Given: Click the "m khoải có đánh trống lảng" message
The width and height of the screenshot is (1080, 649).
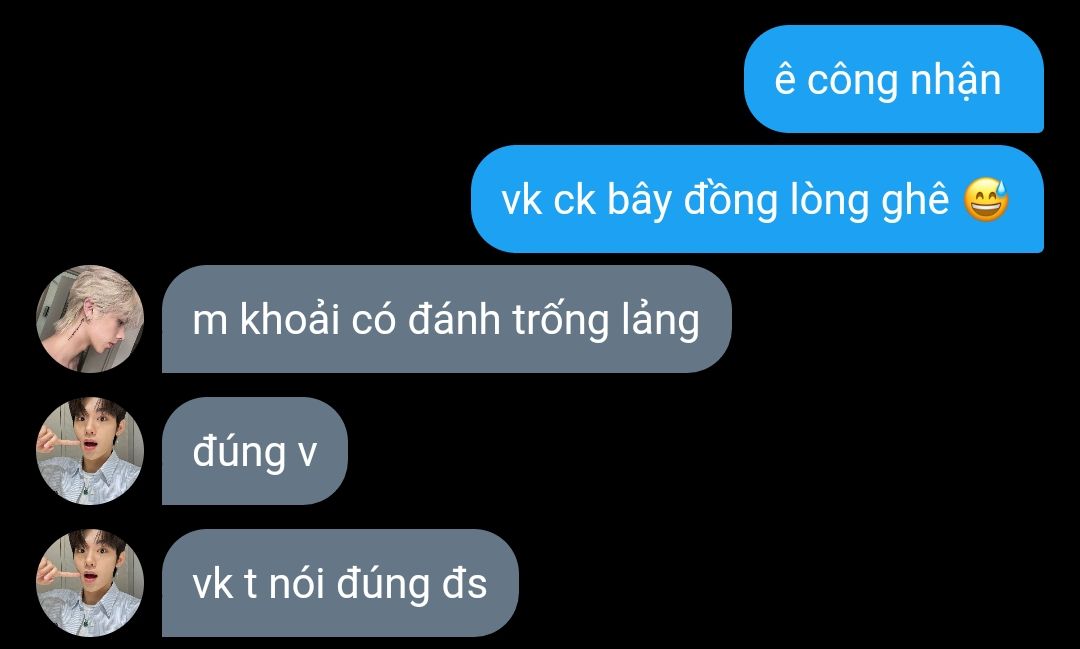Looking at the screenshot, I should coord(446,319).
